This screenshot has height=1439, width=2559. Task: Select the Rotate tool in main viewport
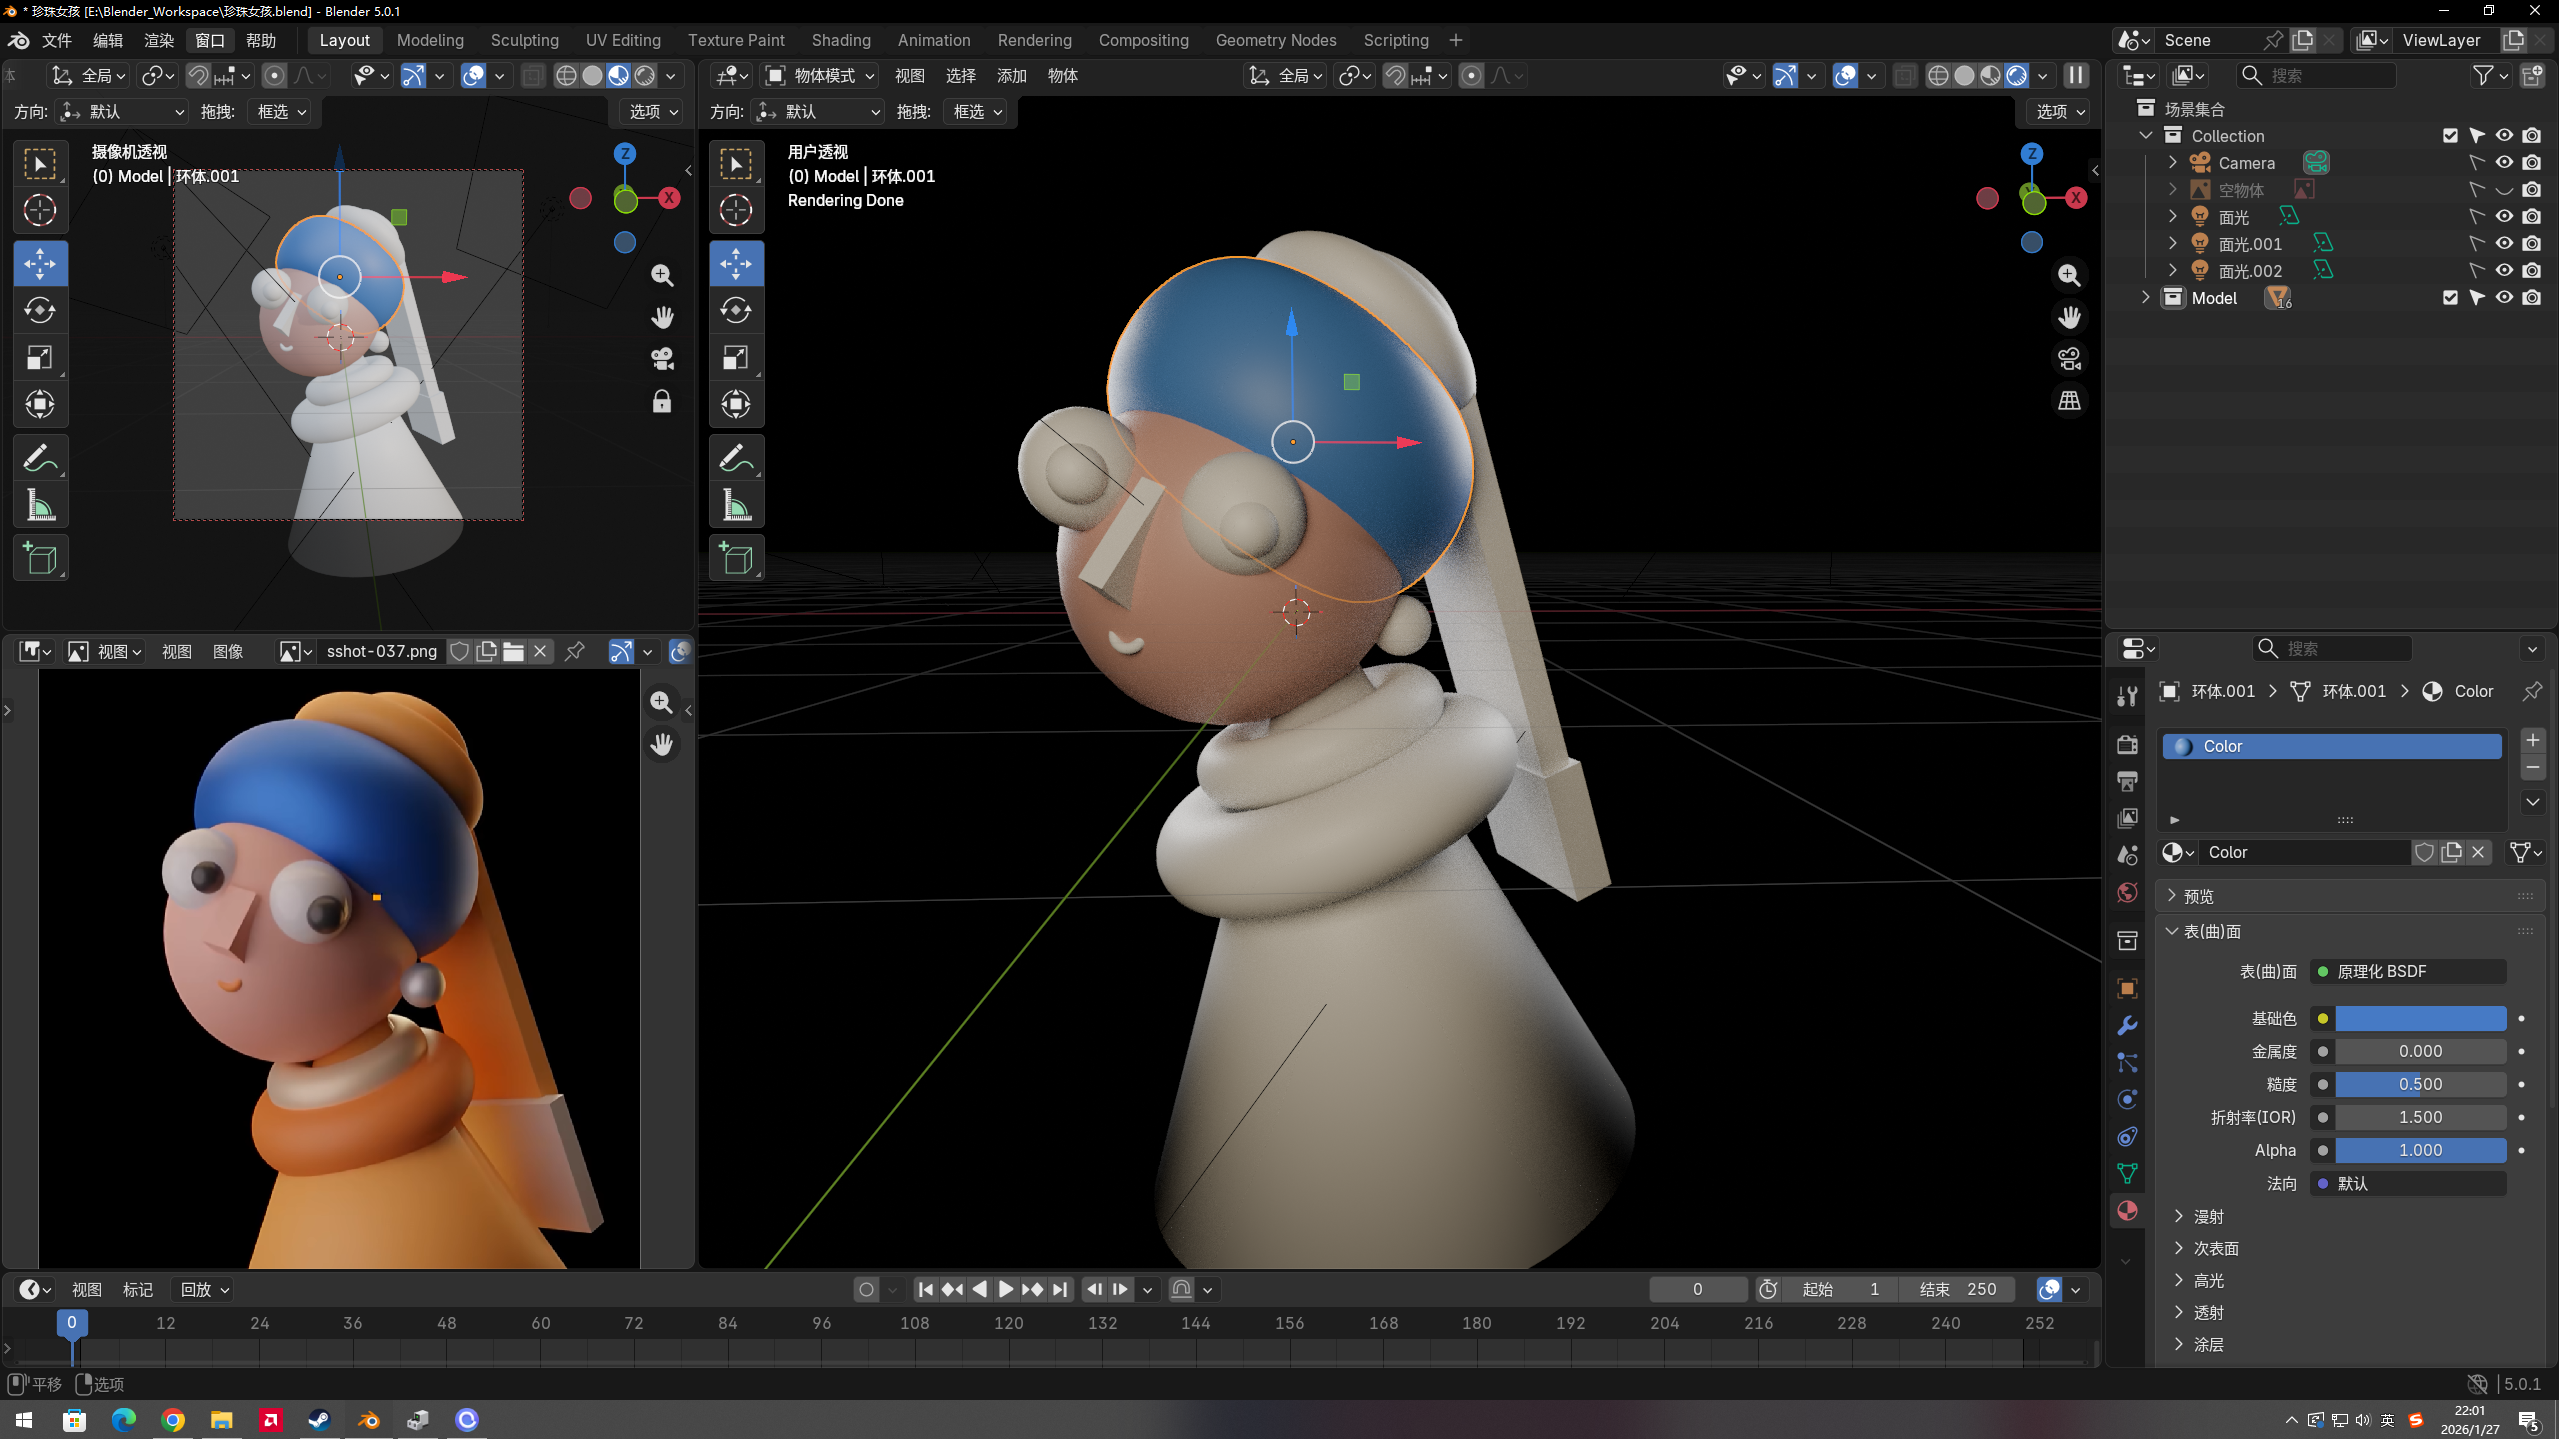(736, 311)
